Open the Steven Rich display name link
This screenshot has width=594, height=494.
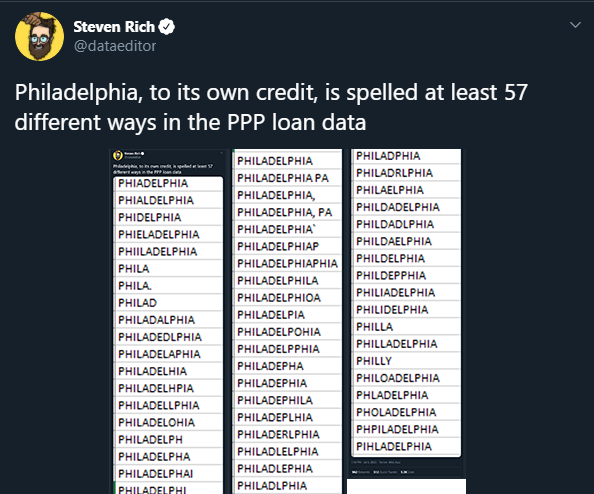click(x=114, y=27)
